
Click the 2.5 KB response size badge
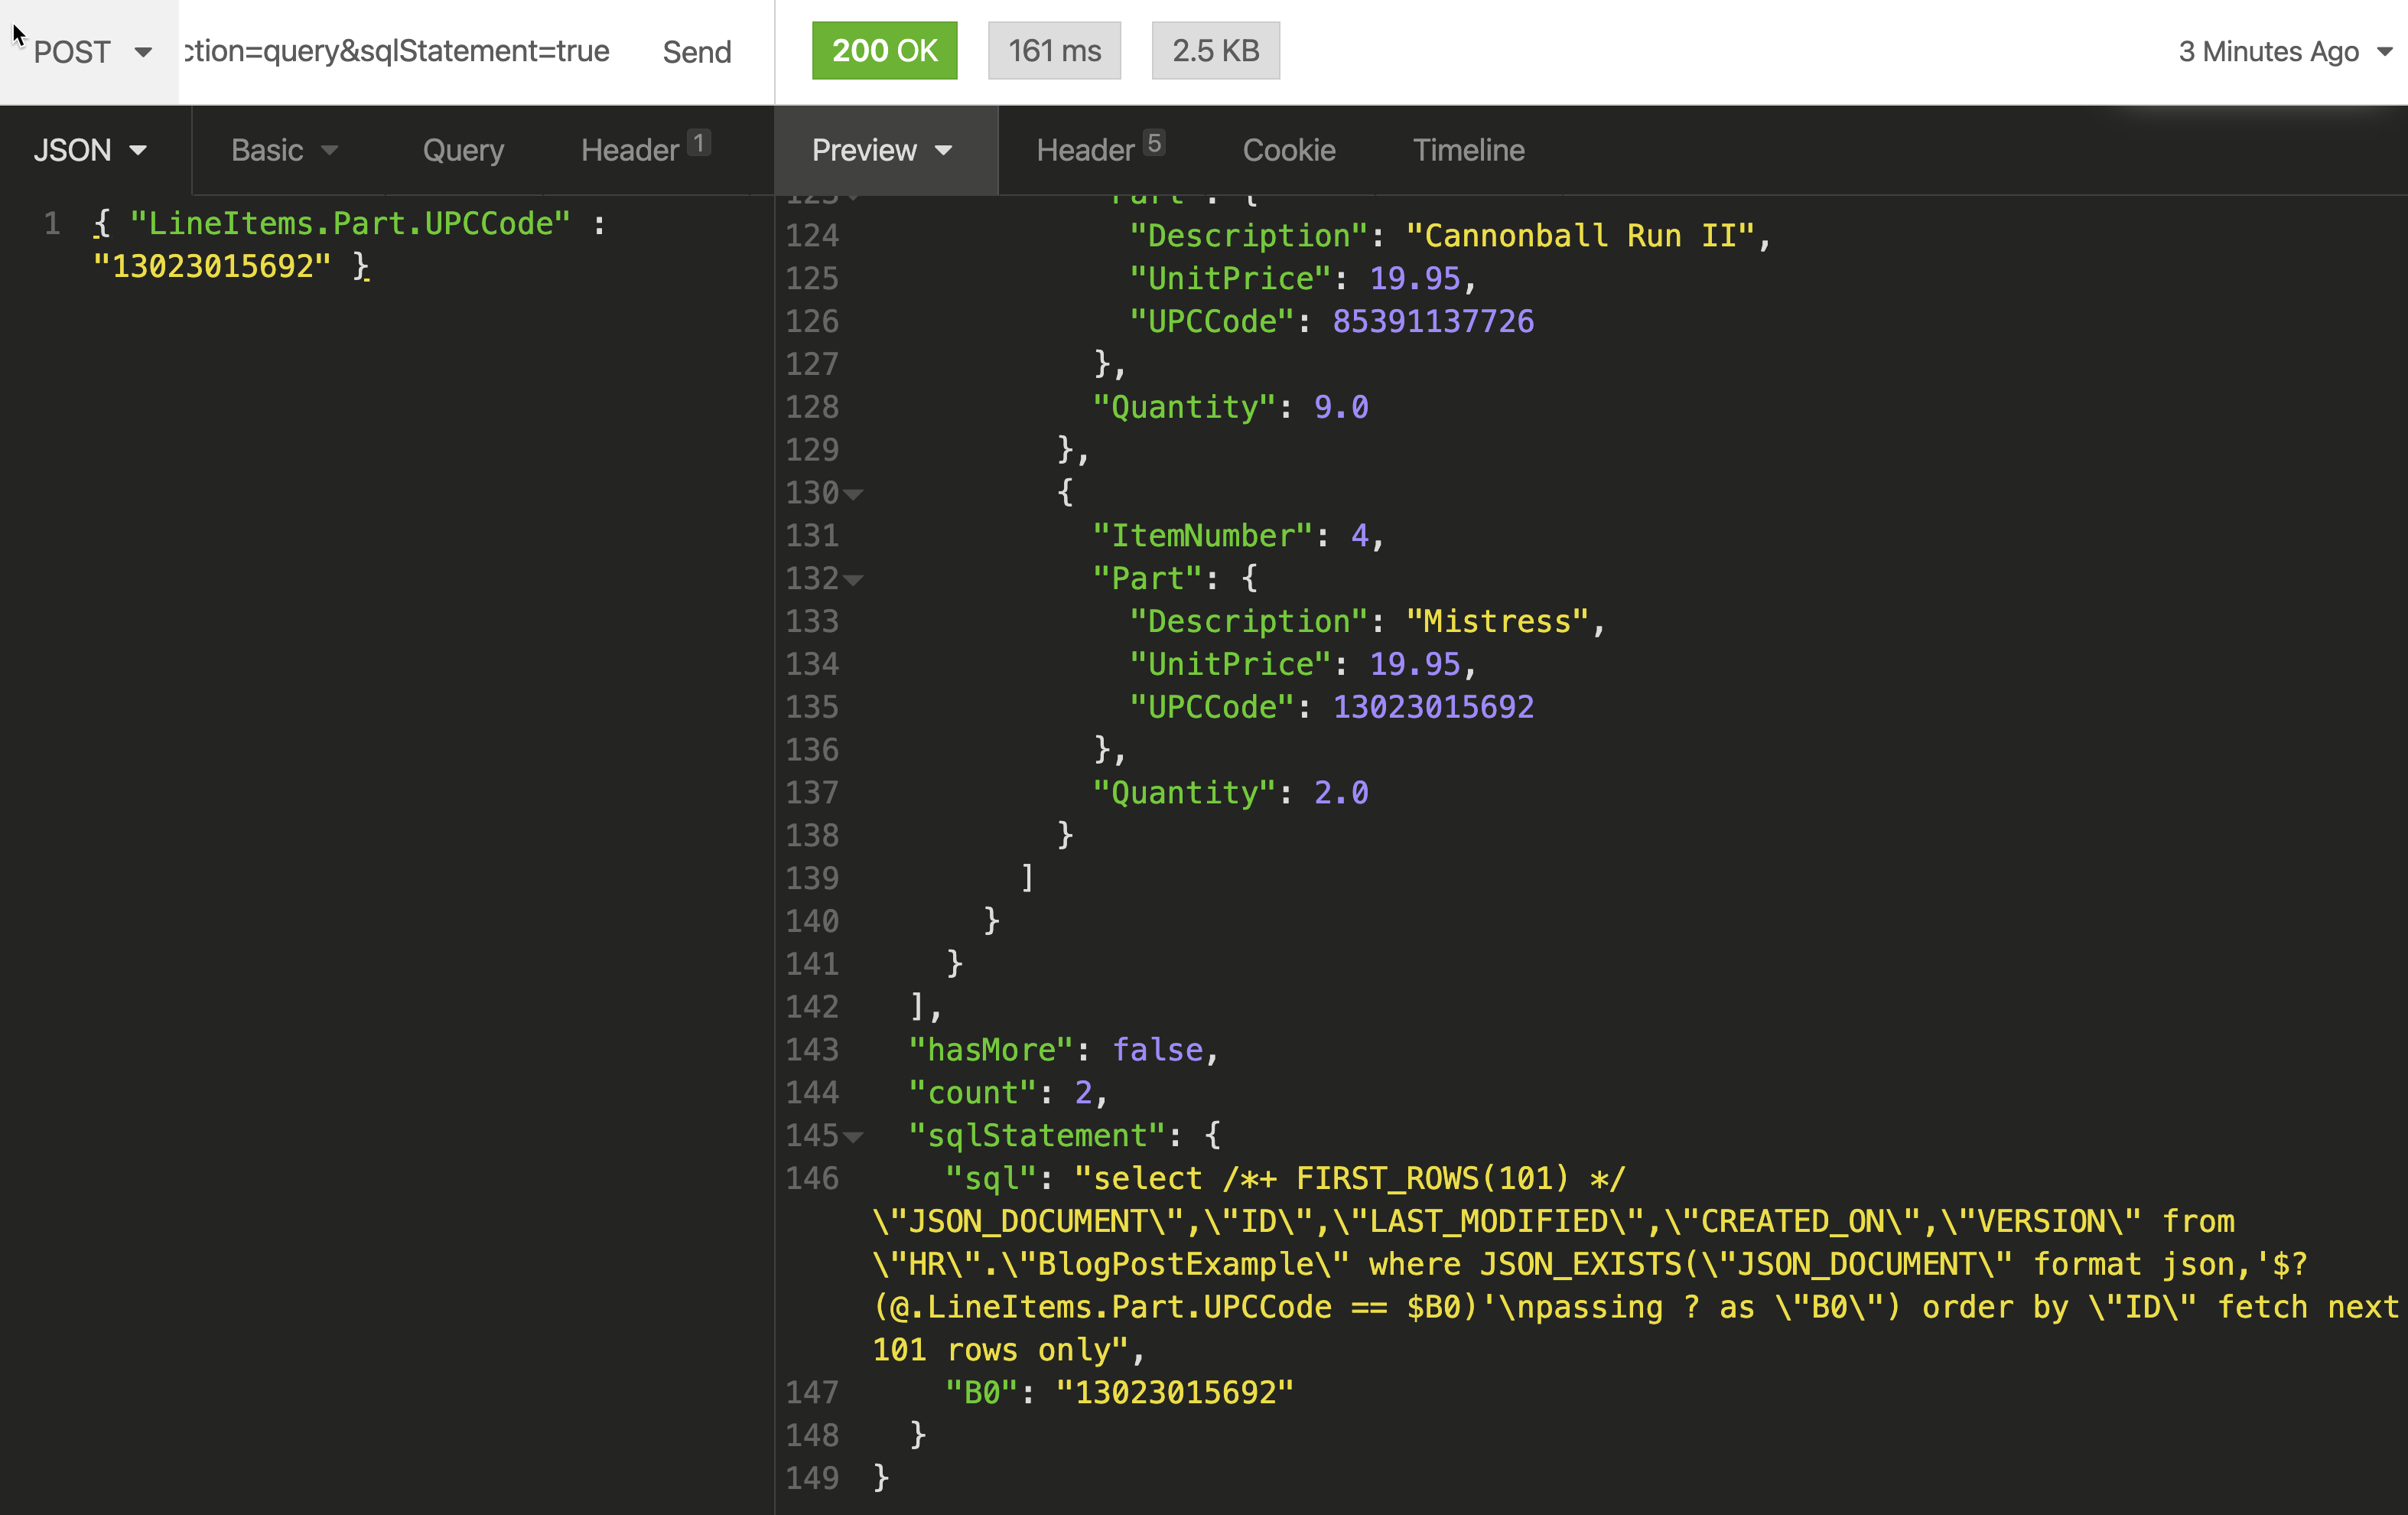pos(1215,51)
